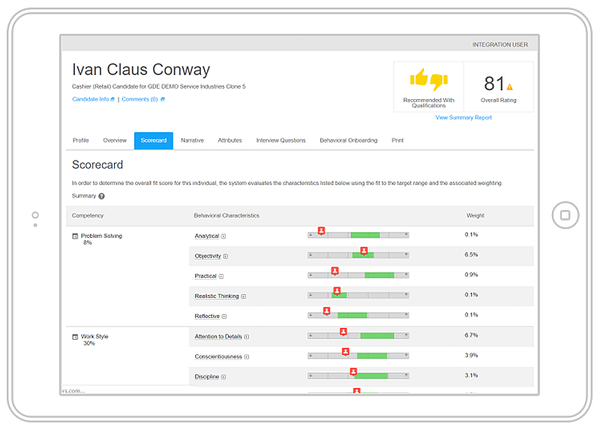Click the overall rating value 81
The width and height of the screenshot is (600, 433).
pyautogui.click(x=494, y=83)
